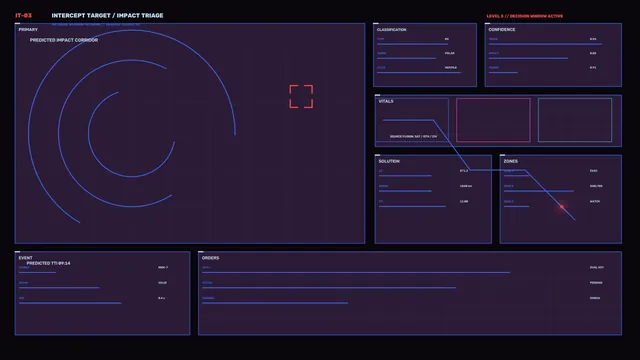Click the 'VALID' value in Event panel
The width and height of the screenshot is (640, 360).
click(x=162, y=282)
